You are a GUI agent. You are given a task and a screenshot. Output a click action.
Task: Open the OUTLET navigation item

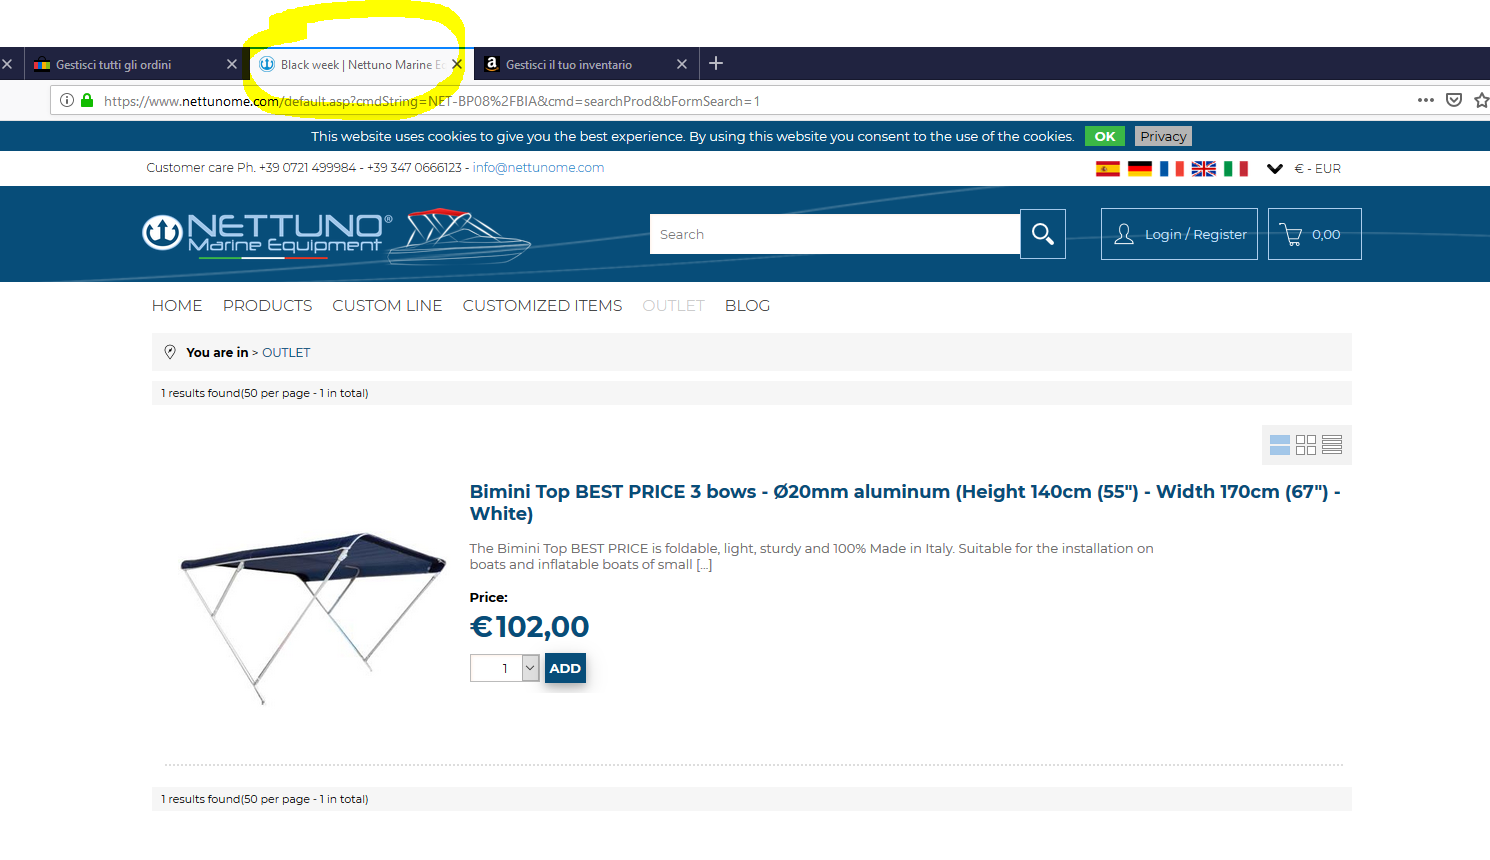[x=673, y=306]
